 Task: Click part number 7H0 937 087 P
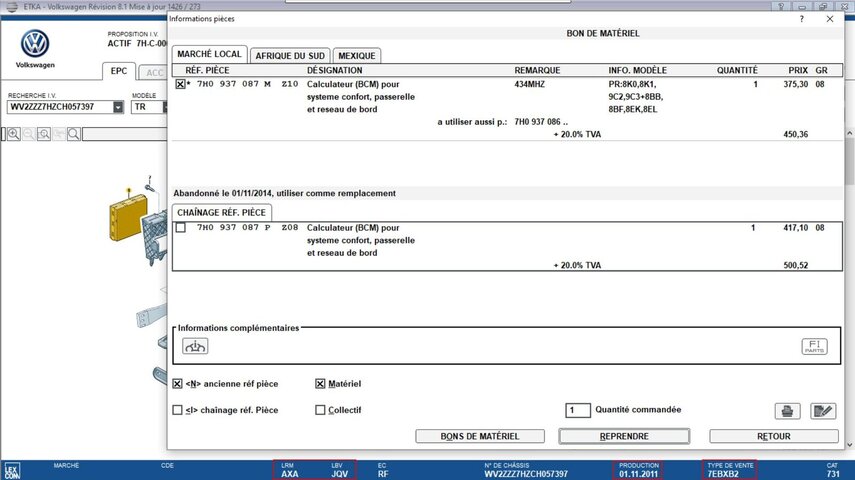click(234, 227)
